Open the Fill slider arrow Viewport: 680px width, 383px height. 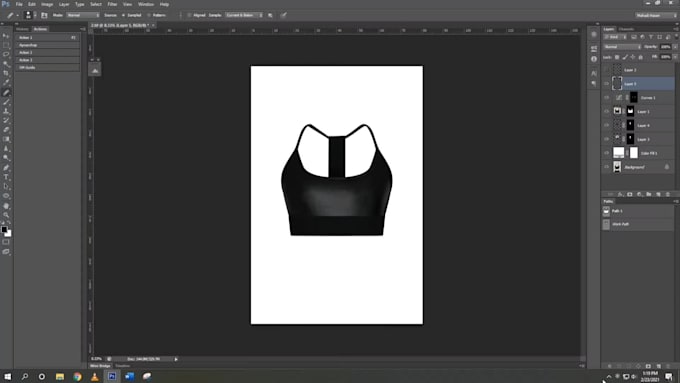[675, 57]
